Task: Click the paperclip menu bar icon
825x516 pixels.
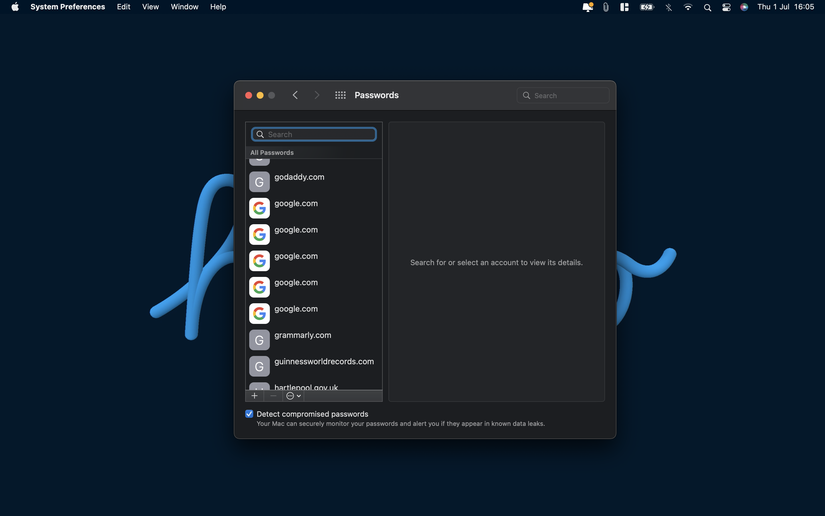Action: coord(606,7)
